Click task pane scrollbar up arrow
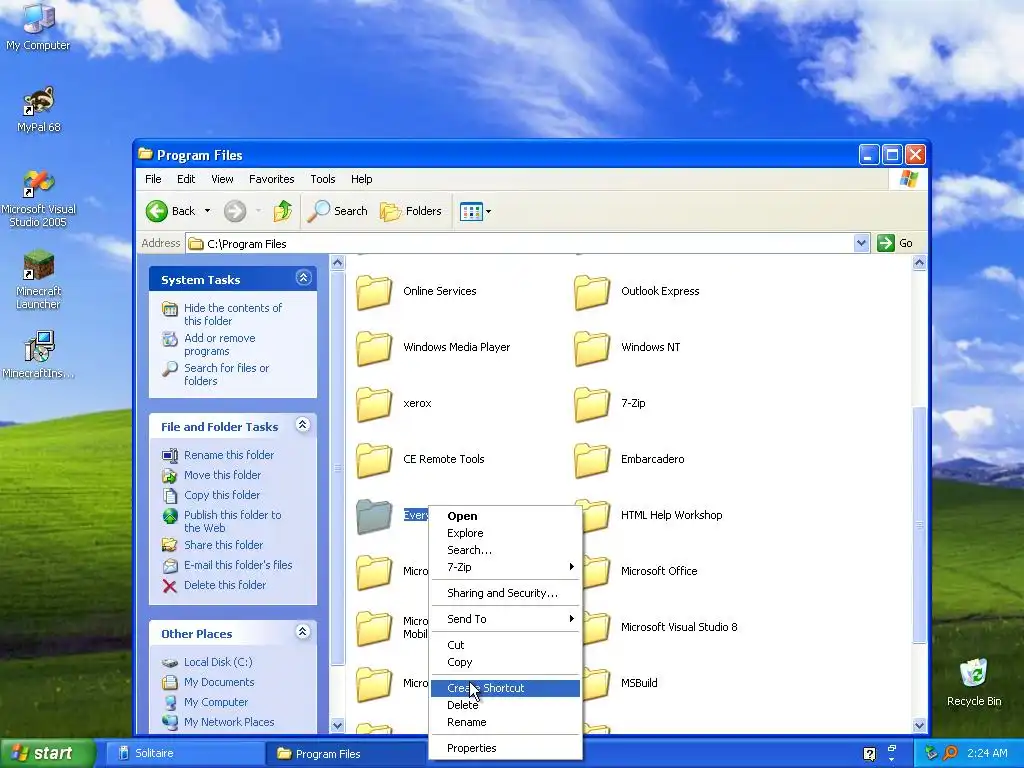 [337, 263]
